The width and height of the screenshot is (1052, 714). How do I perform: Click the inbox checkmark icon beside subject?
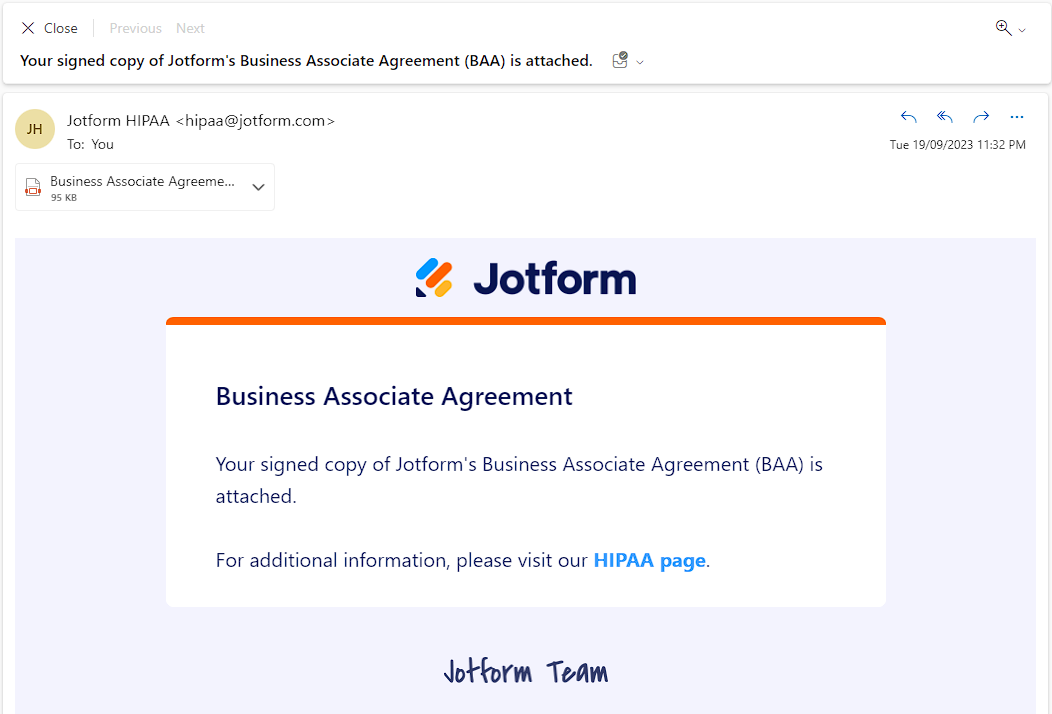click(x=620, y=61)
